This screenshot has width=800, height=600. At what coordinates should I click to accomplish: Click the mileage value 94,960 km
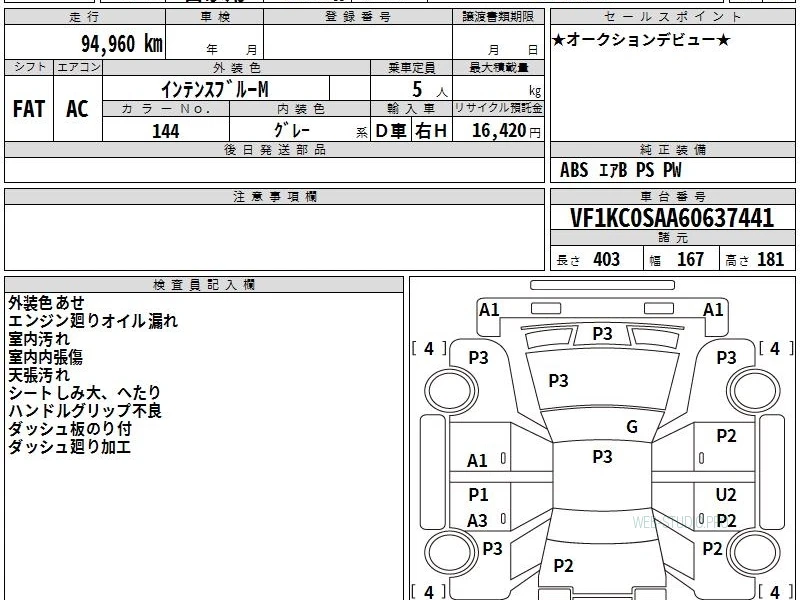coord(122,44)
